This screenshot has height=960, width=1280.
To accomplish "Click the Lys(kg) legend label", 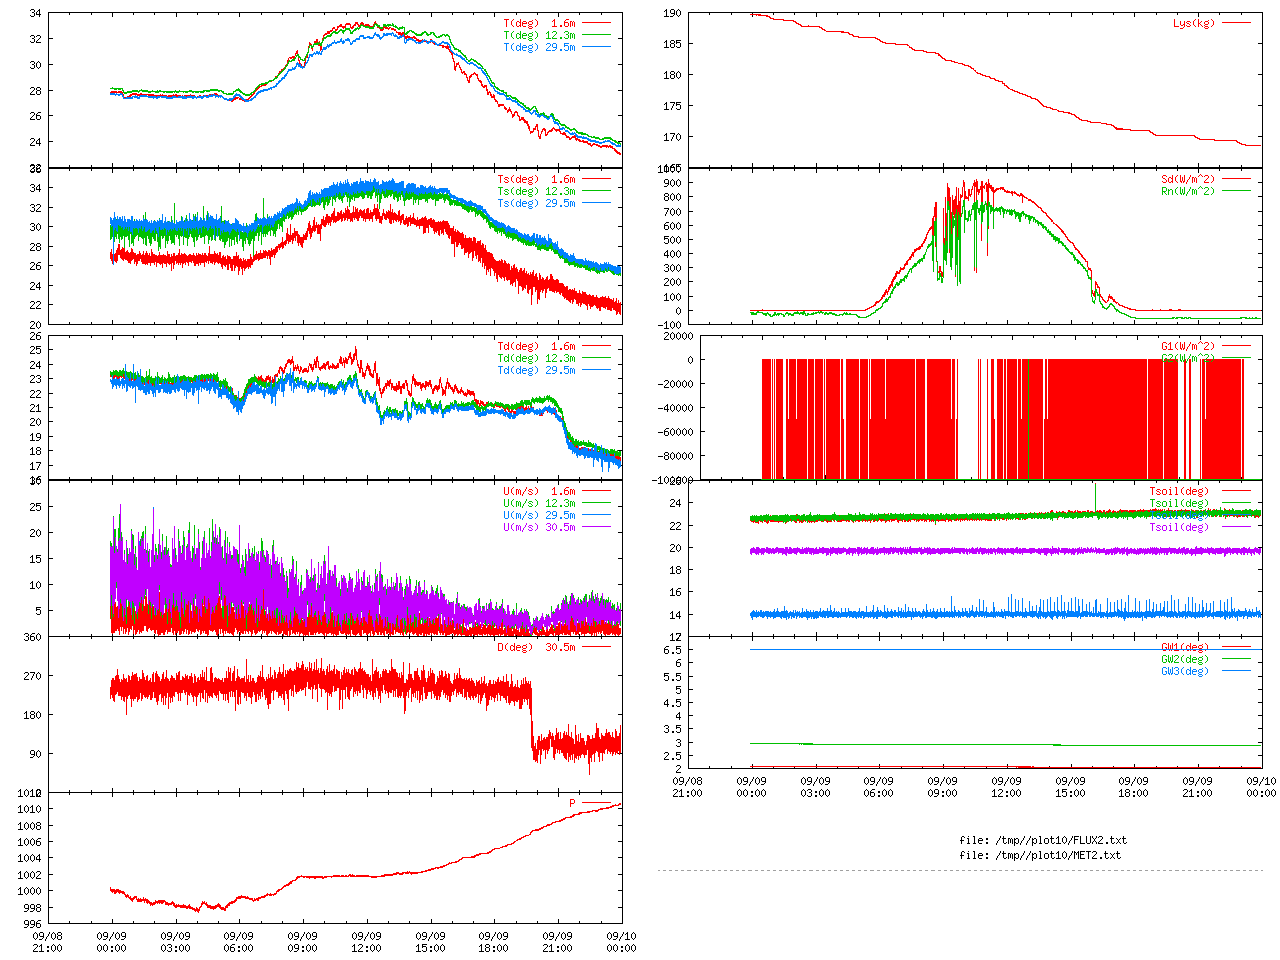I will pos(1194,23).
